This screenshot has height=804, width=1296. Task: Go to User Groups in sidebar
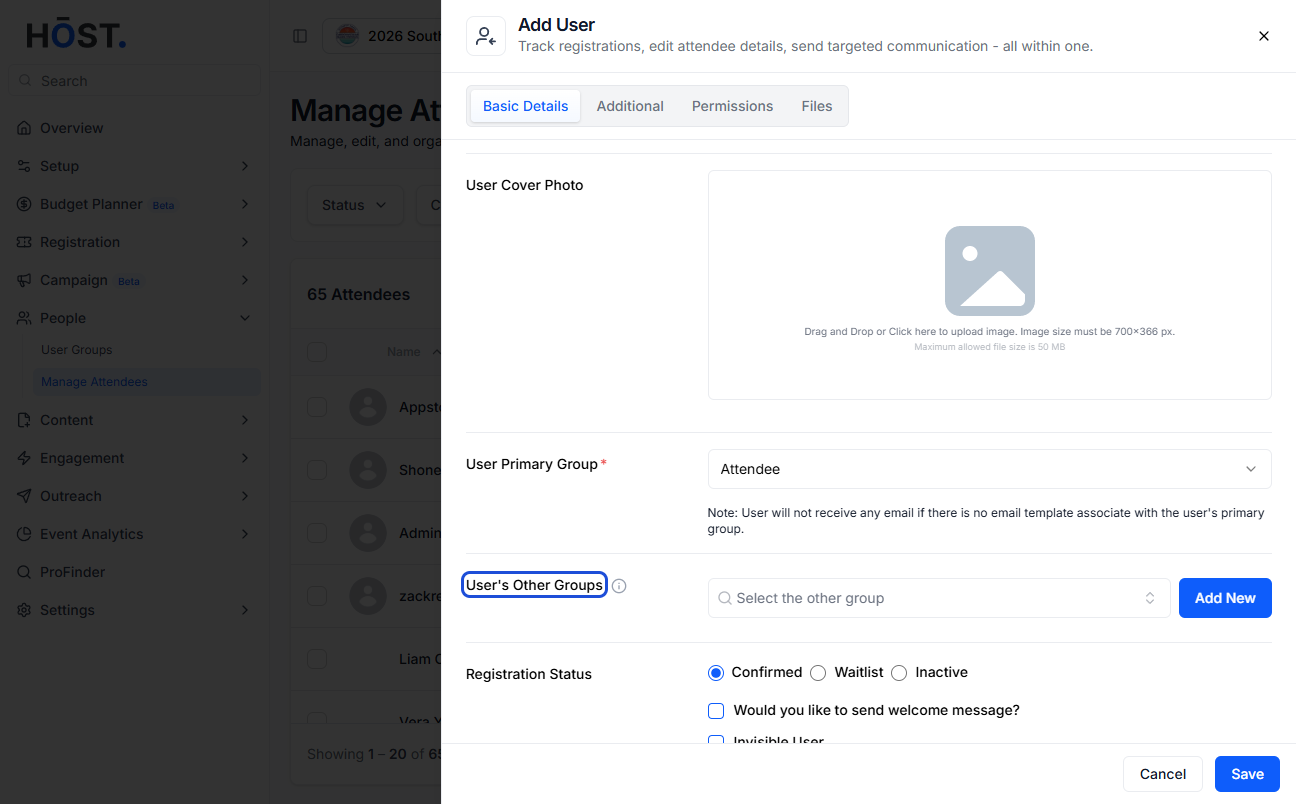pos(76,350)
